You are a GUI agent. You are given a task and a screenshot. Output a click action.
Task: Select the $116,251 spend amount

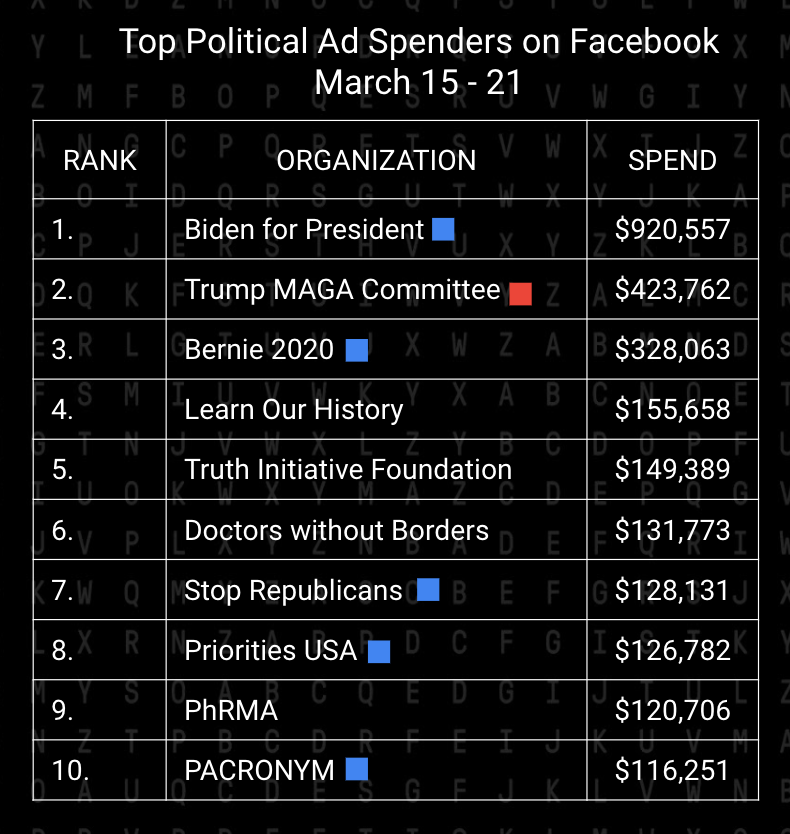pos(672,770)
